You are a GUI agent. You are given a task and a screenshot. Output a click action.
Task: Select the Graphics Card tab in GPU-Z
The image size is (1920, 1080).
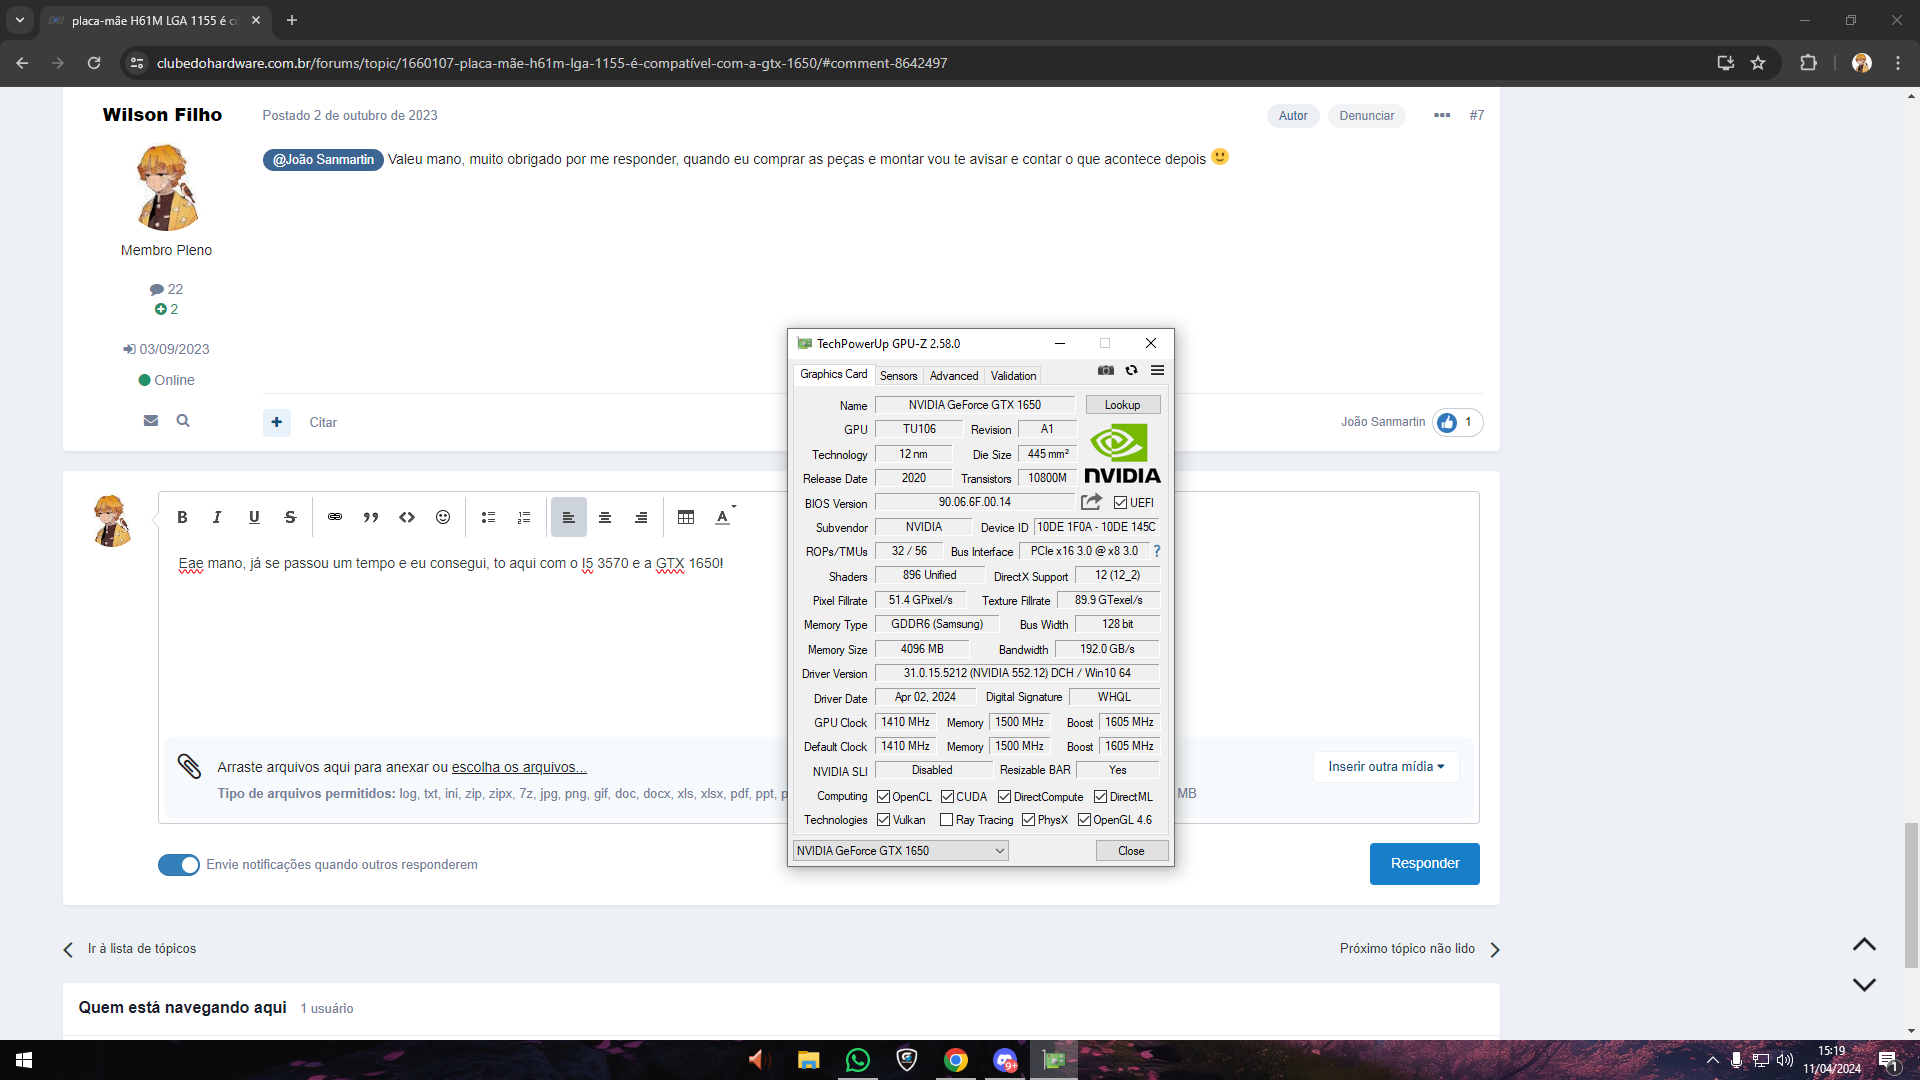click(x=834, y=374)
